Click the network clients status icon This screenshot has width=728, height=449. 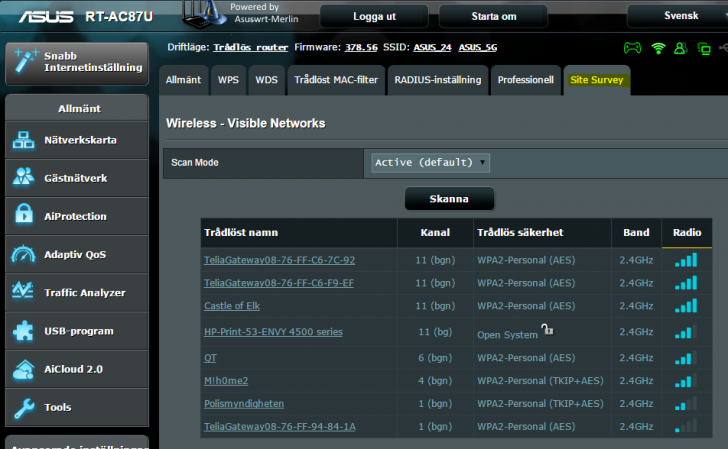(x=704, y=48)
